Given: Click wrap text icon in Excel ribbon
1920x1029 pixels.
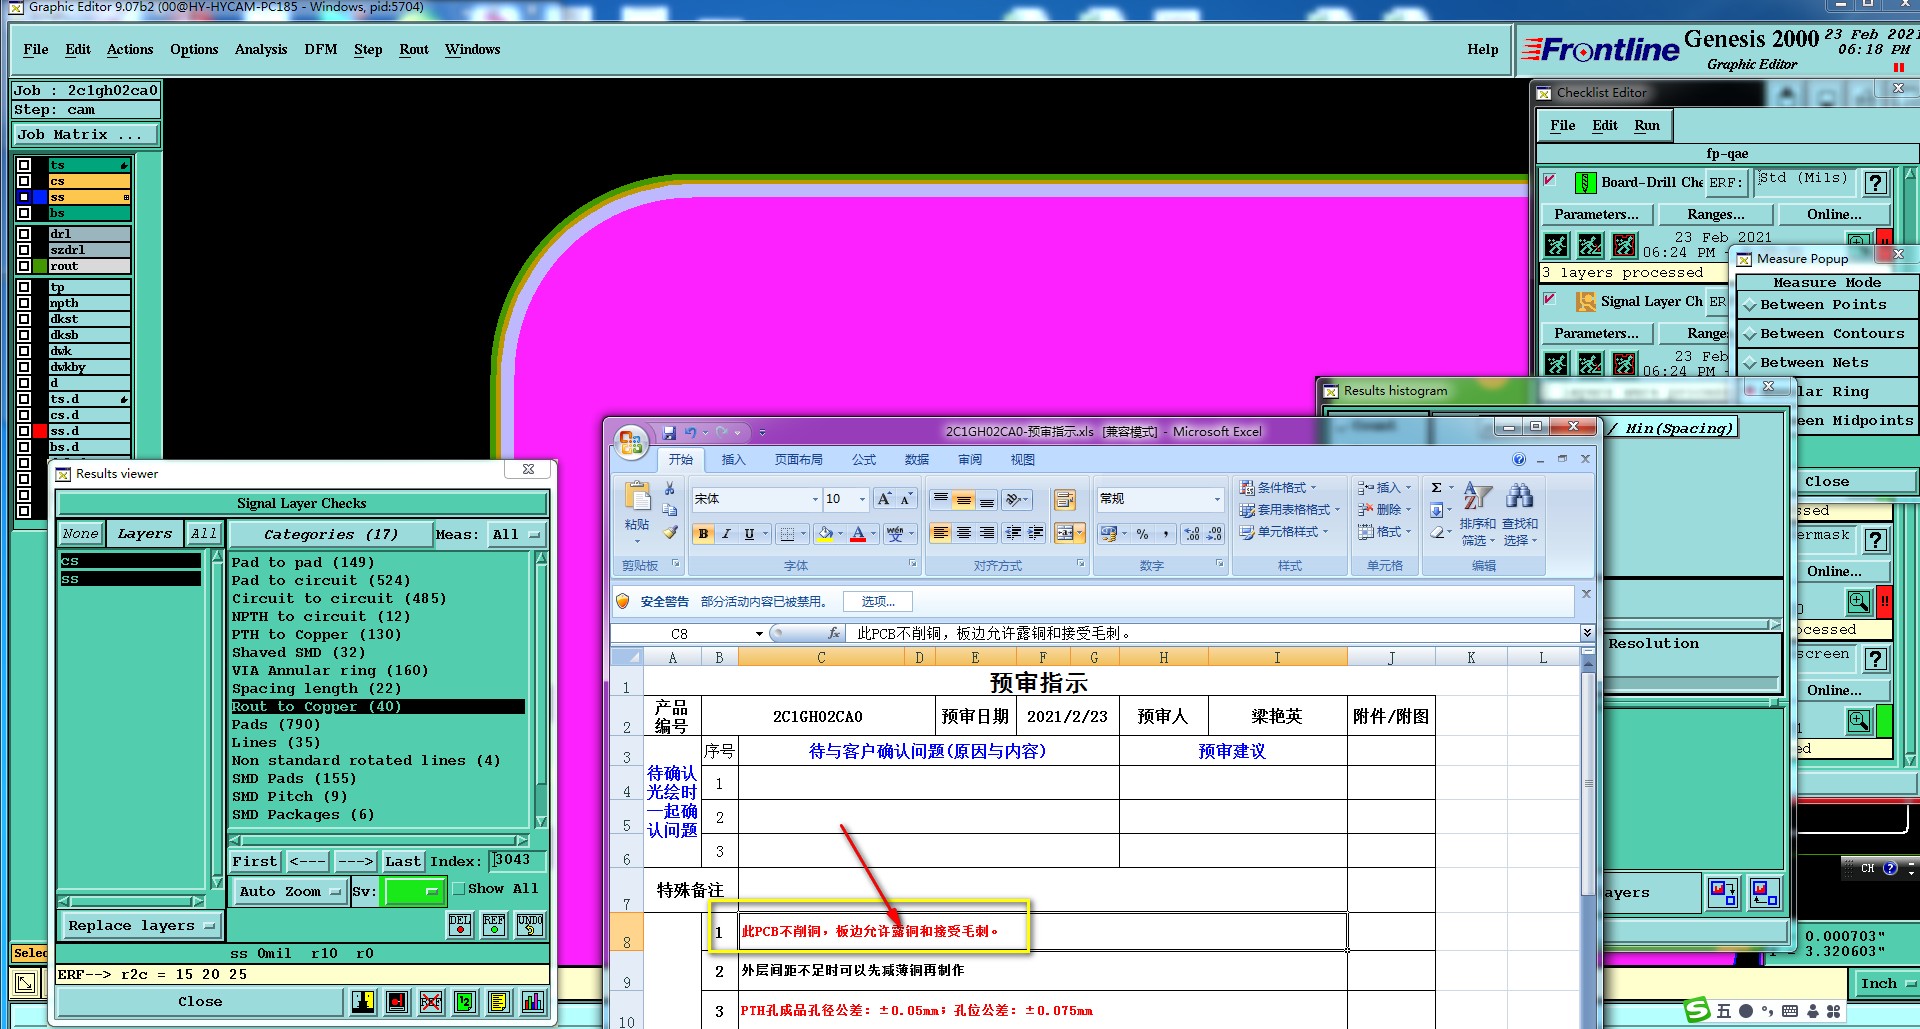Looking at the screenshot, I should pyautogui.click(x=1064, y=499).
